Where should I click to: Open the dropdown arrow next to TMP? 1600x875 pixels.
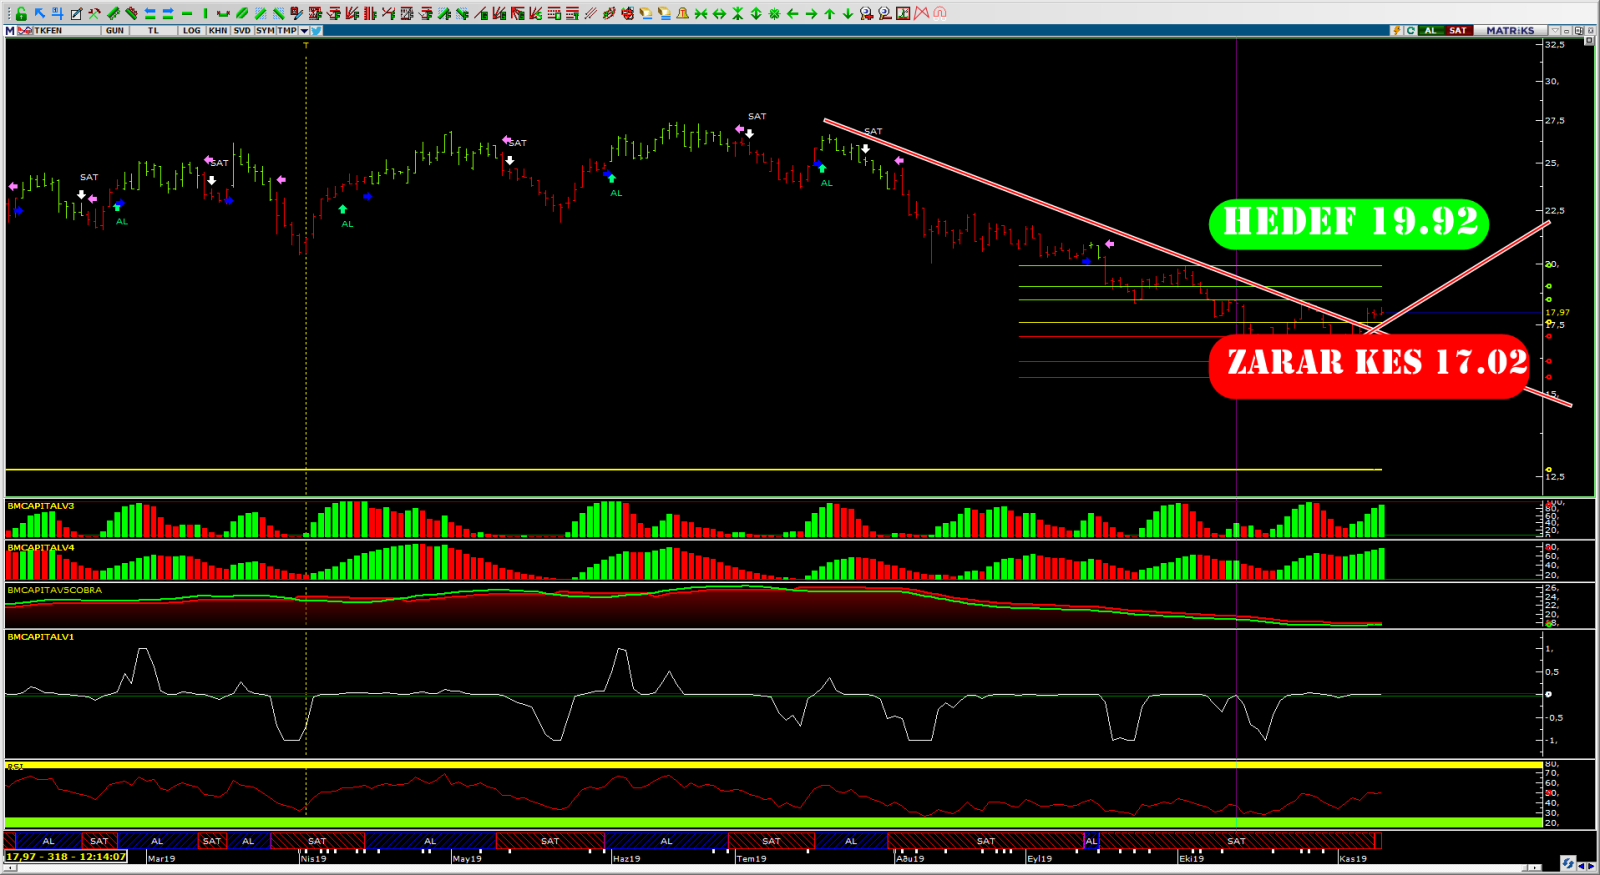304,31
